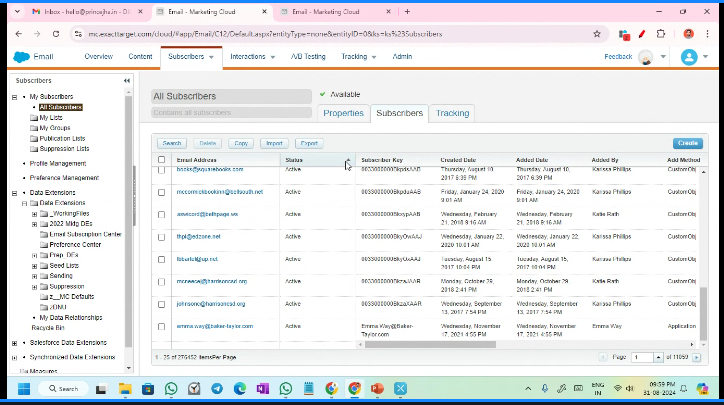Open the A/B Testing menu item
The width and height of the screenshot is (724, 405).
pos(308,56)
